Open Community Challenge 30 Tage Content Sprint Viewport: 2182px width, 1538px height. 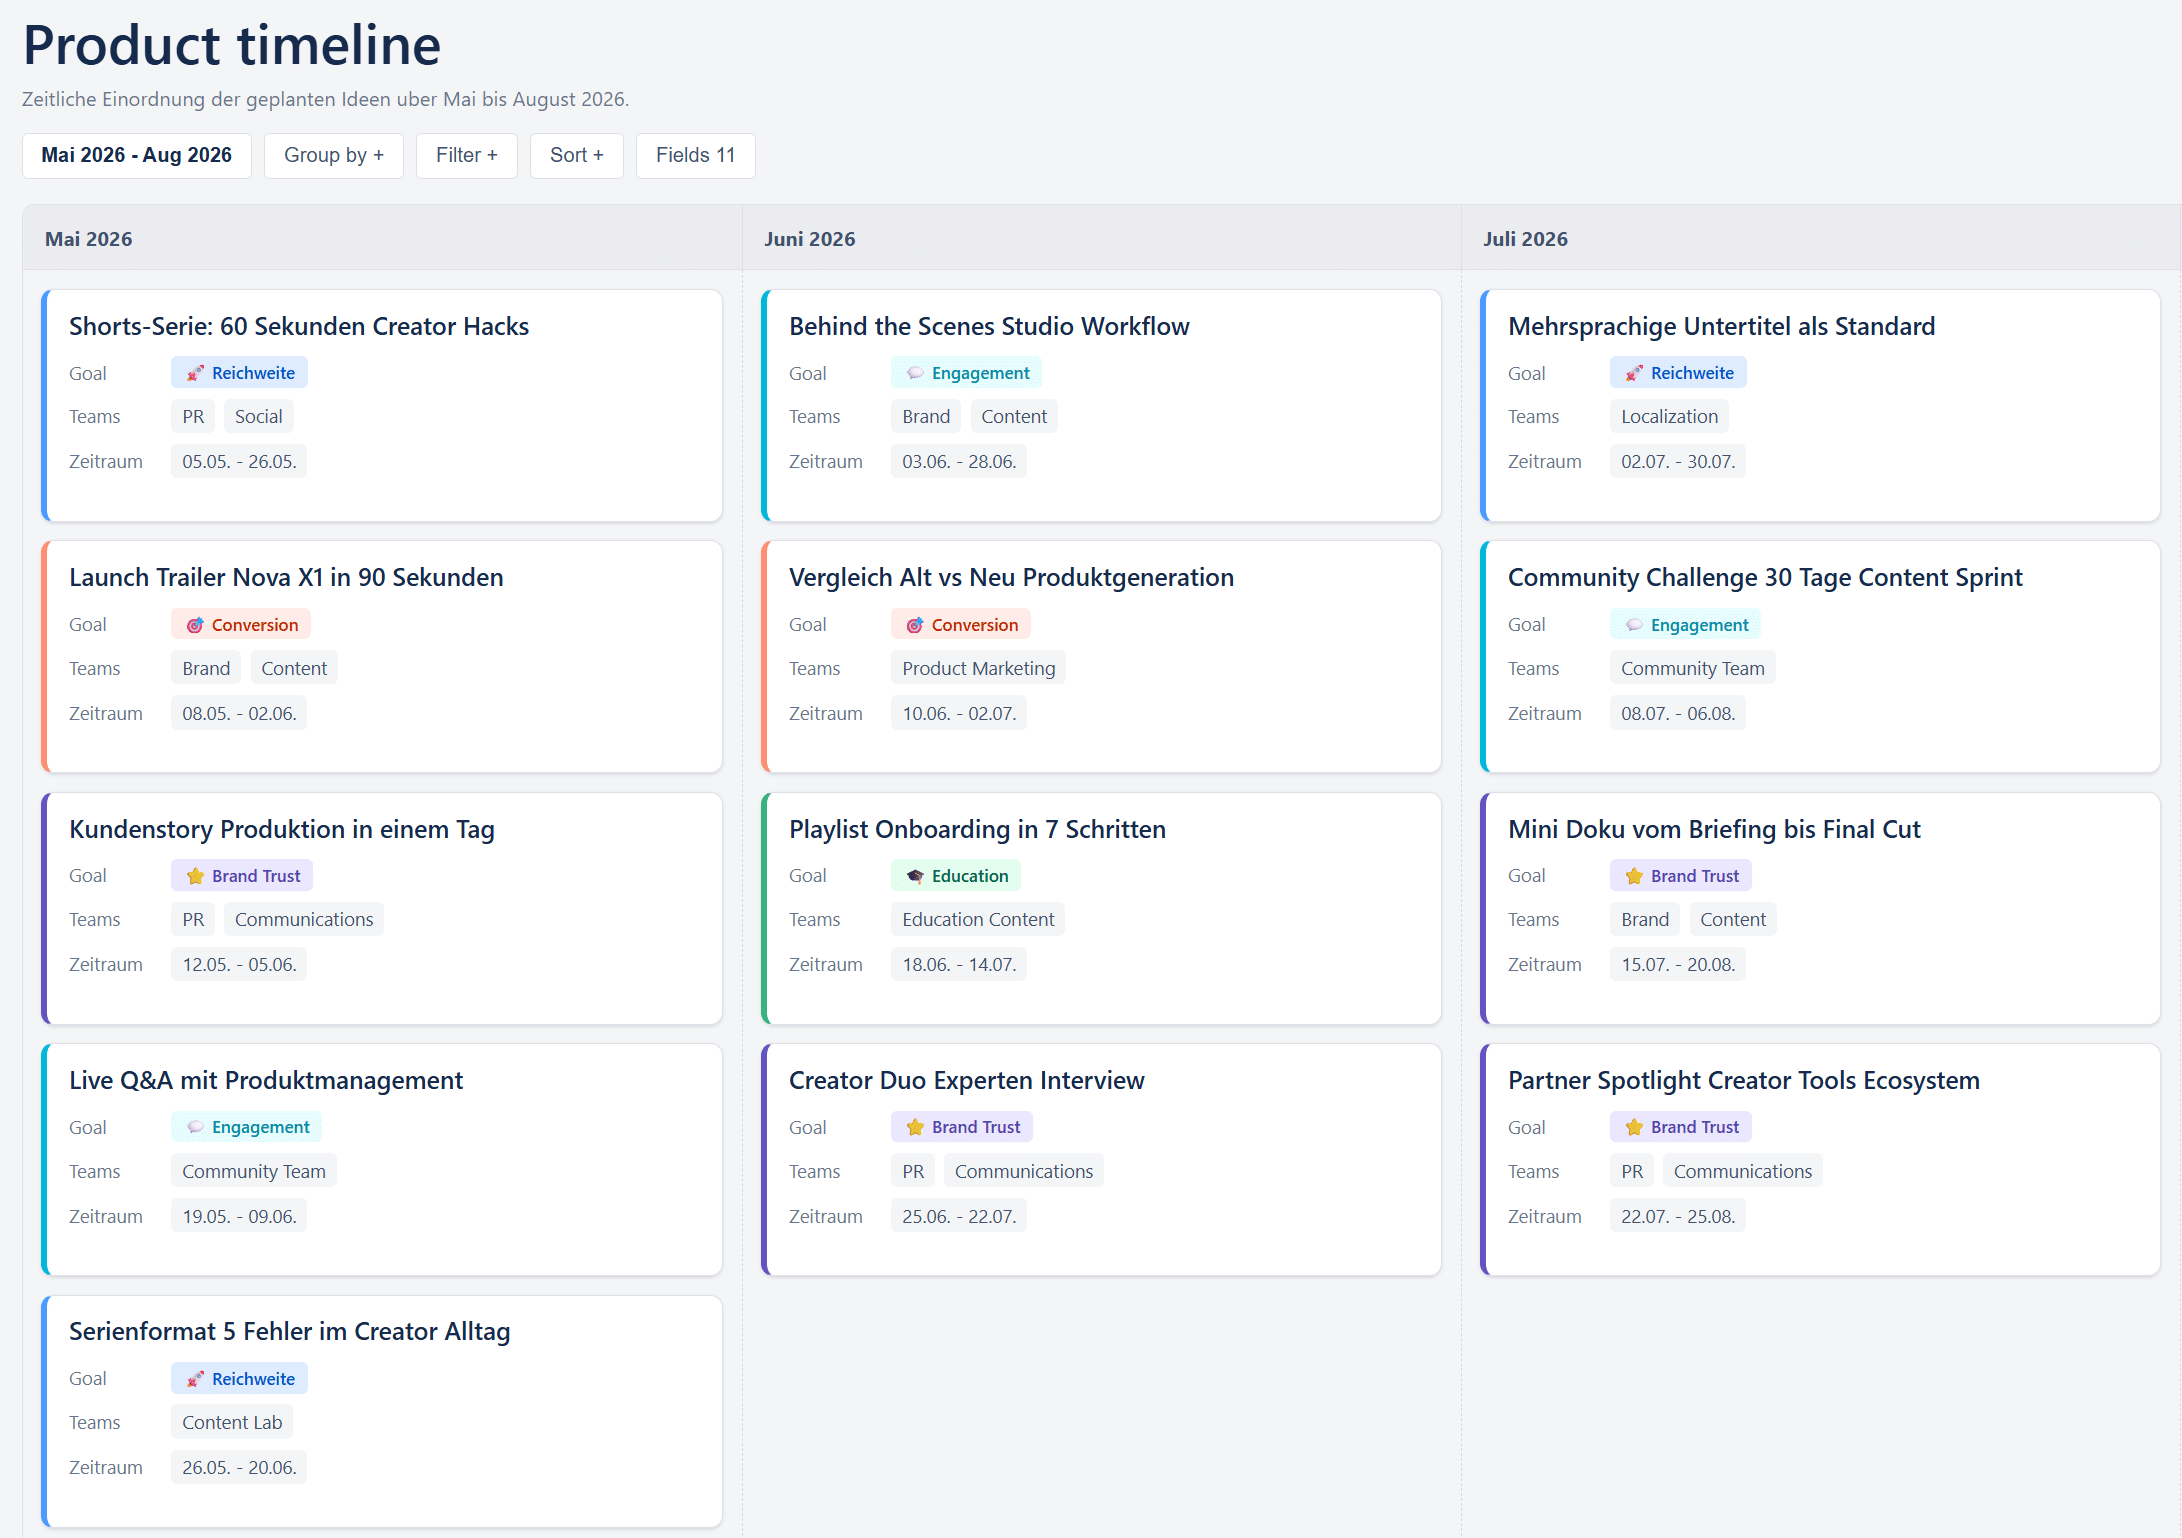click(1764, 577)
